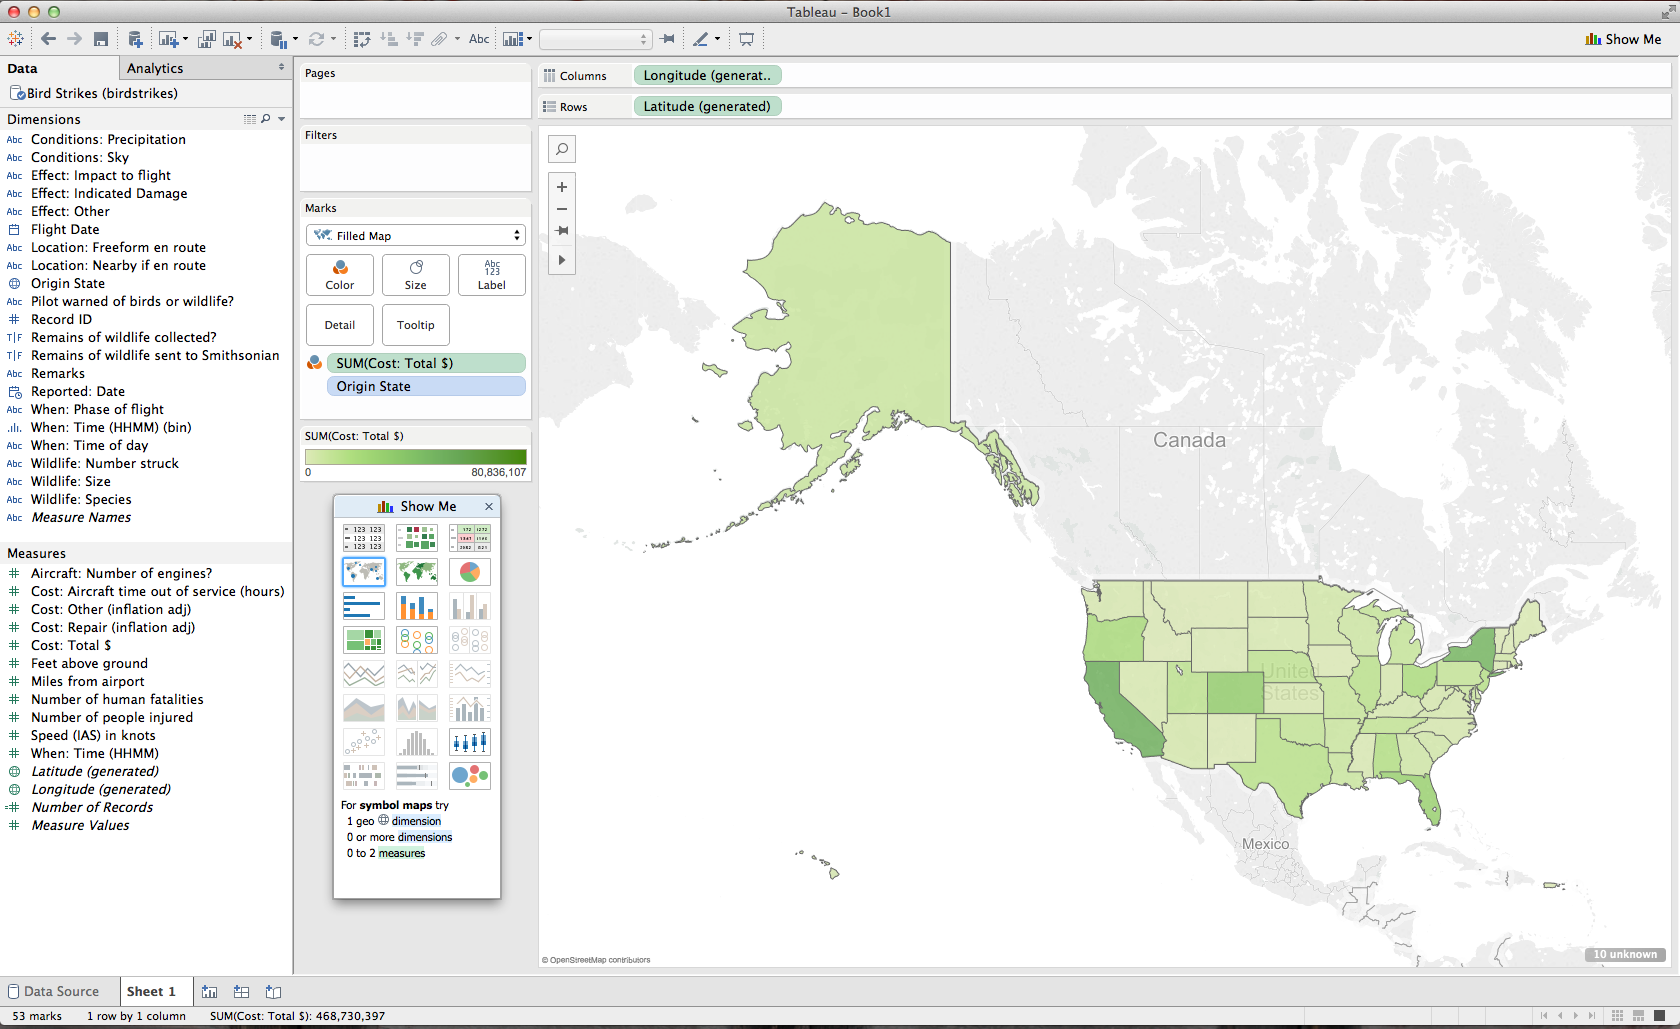This screenshot has width=1680, height=1029.
Task: Select the Bird Strikes (birdstrikes) data source
Action: 94,93
